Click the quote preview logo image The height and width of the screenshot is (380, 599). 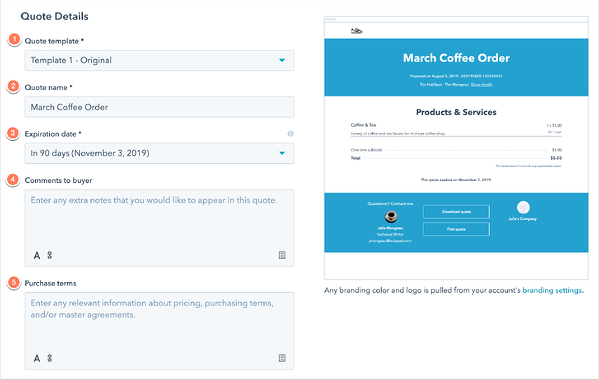tap(356, 31)
